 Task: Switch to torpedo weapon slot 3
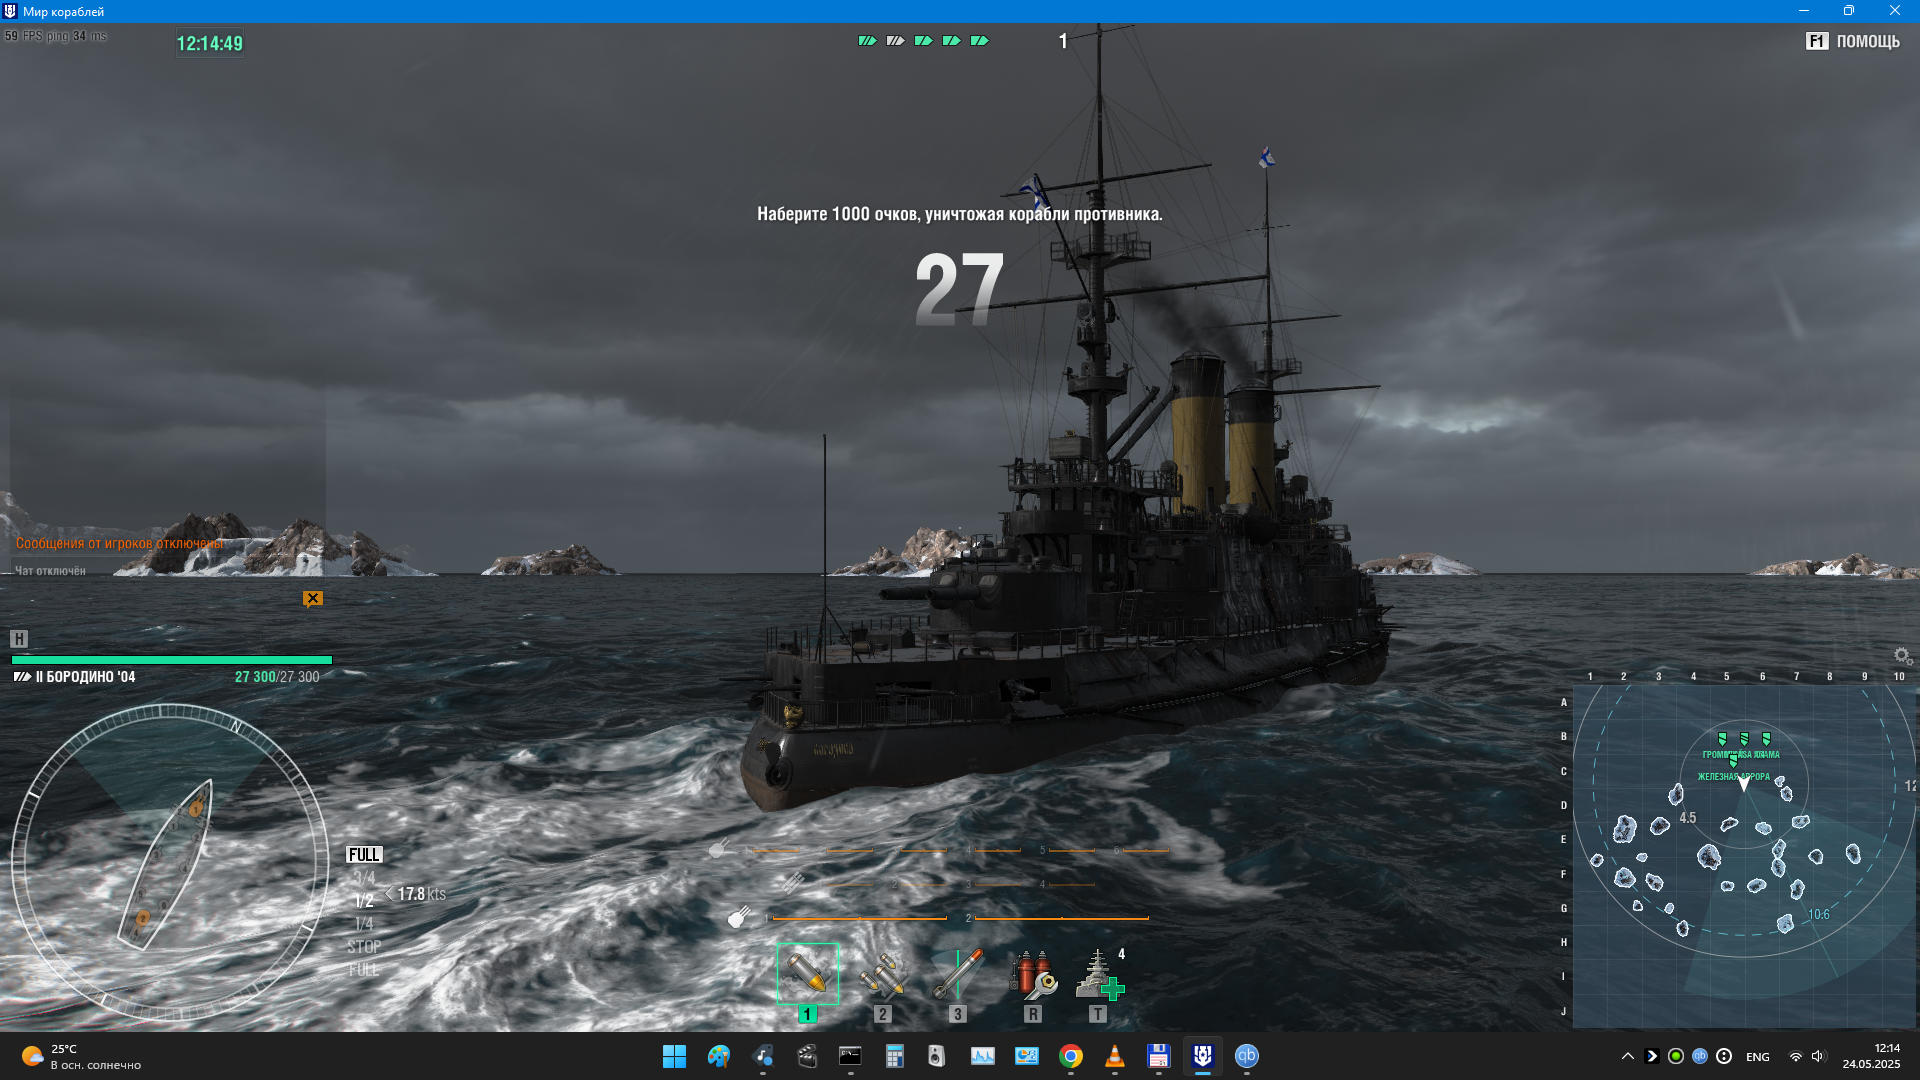click(958, 974)
